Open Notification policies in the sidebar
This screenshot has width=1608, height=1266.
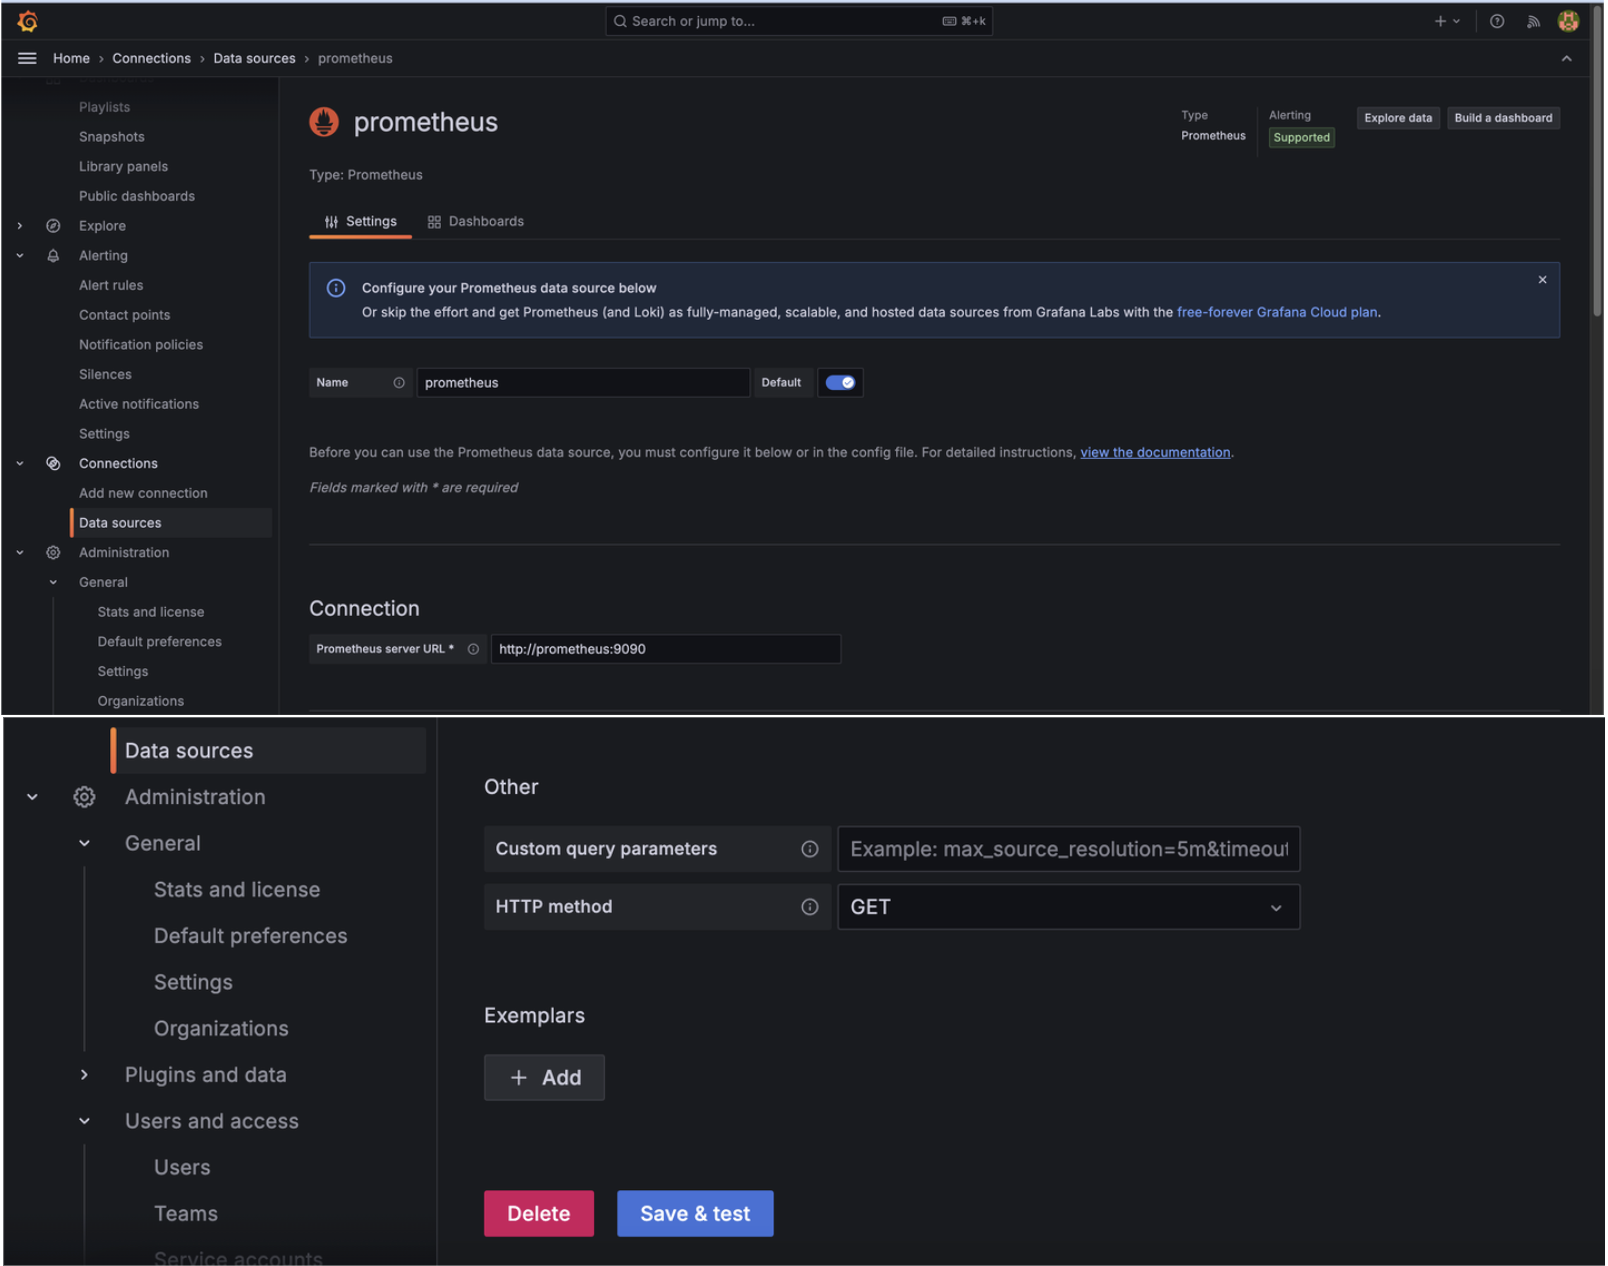coord(141,345)
